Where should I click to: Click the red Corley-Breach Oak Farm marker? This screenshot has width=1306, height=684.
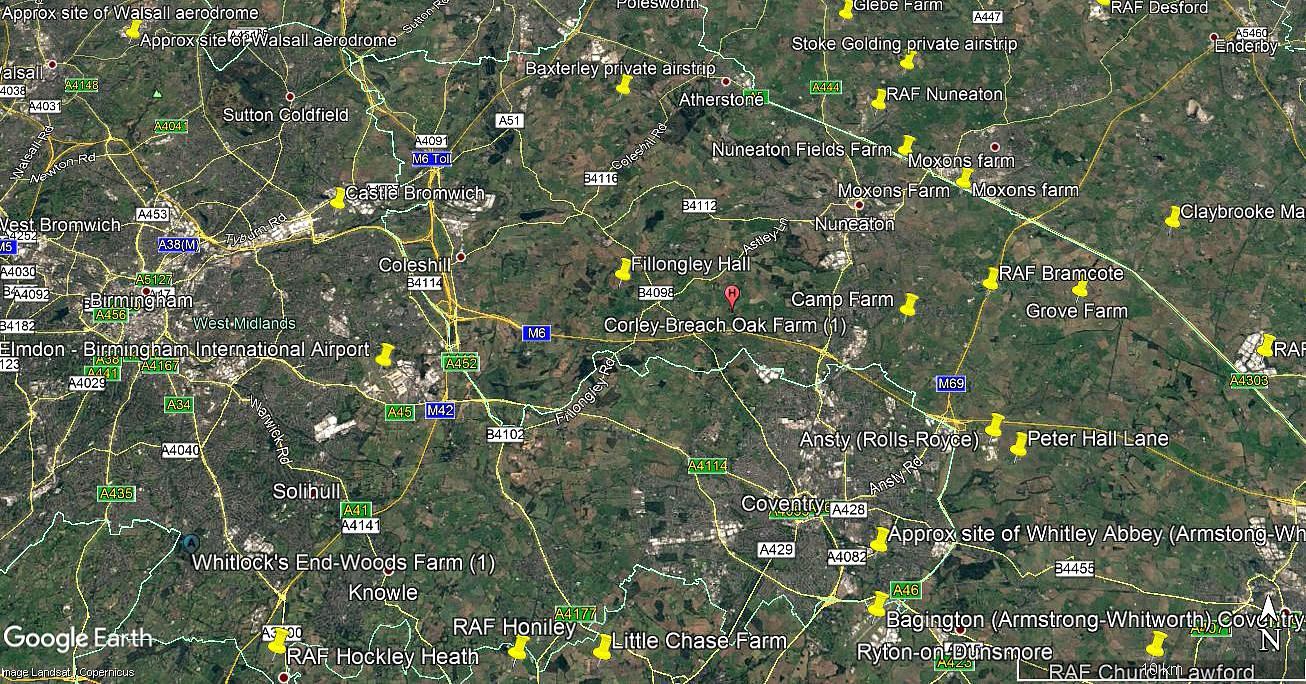[731, 296]
